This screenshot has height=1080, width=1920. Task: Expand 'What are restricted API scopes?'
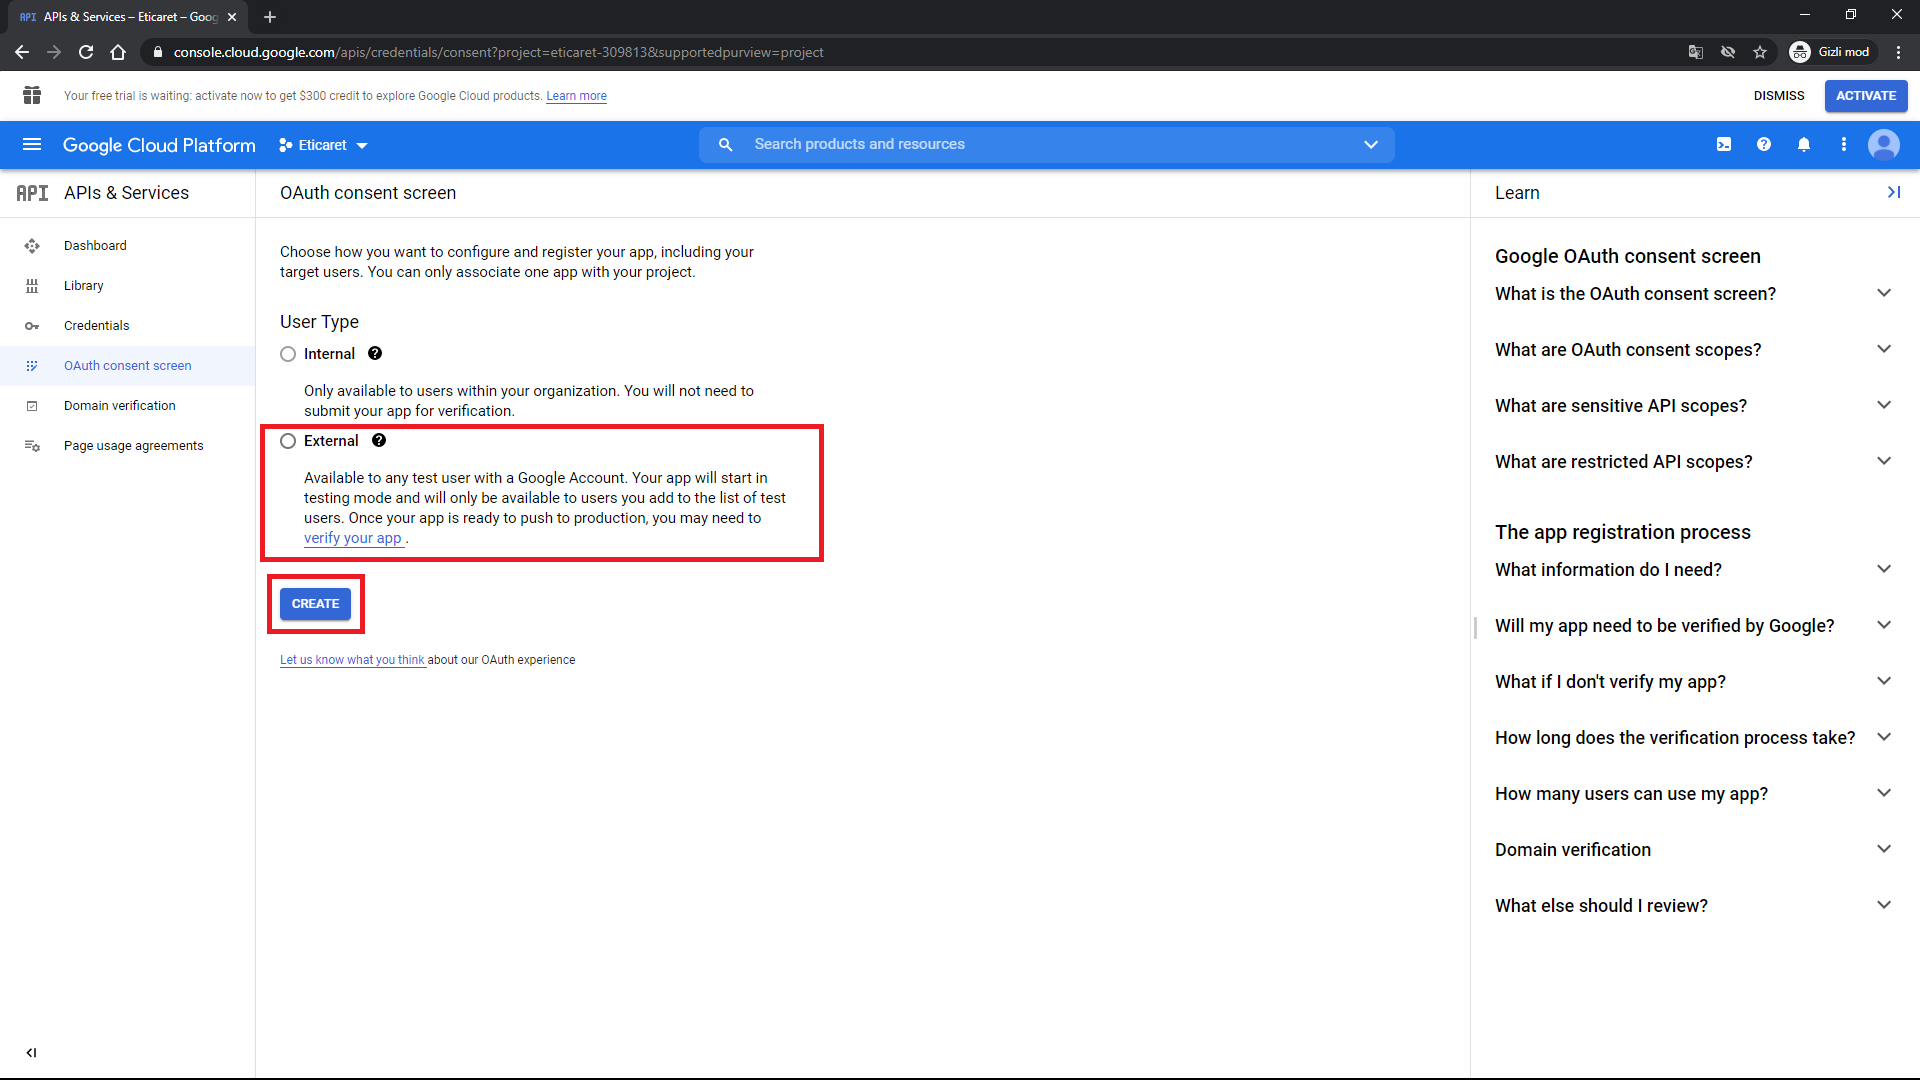pyautogui.click(x=1884, y=461)
